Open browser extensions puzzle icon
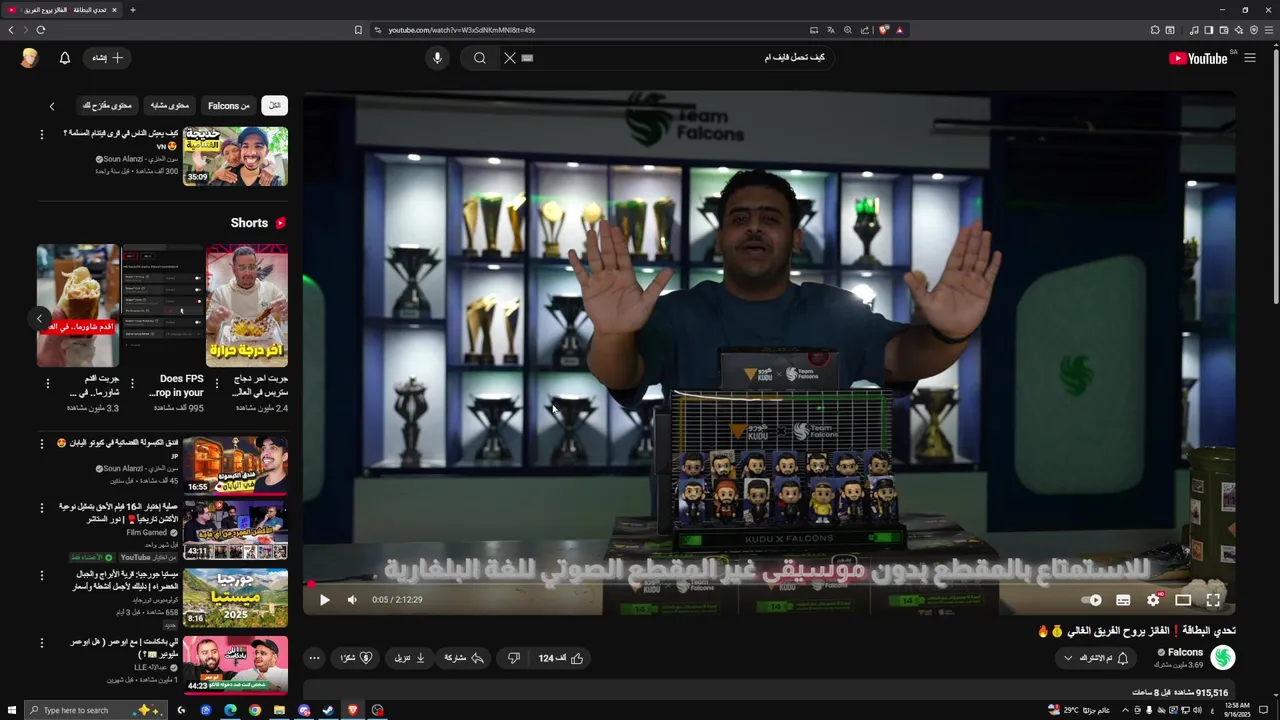This screenshot has width=1280, height=720. pyautogui.click(x=1155, y=30)
